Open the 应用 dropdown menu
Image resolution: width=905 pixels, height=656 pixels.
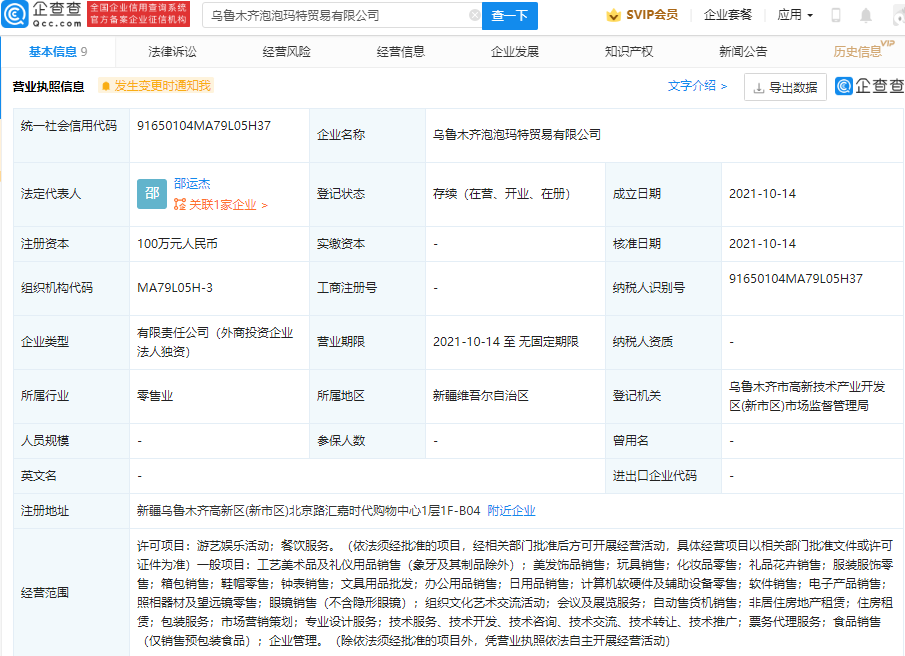[795, 16]
